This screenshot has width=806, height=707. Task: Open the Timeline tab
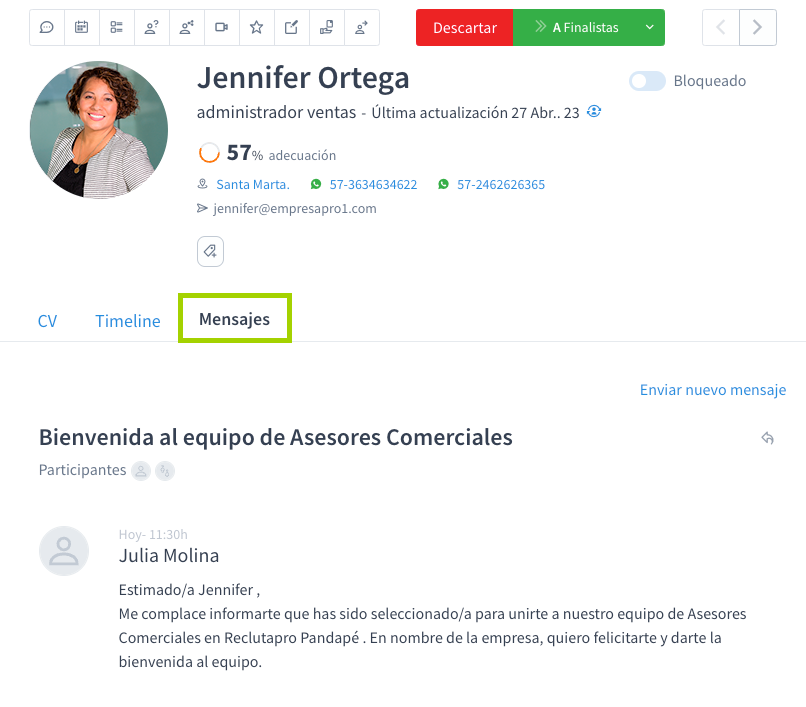127,321
